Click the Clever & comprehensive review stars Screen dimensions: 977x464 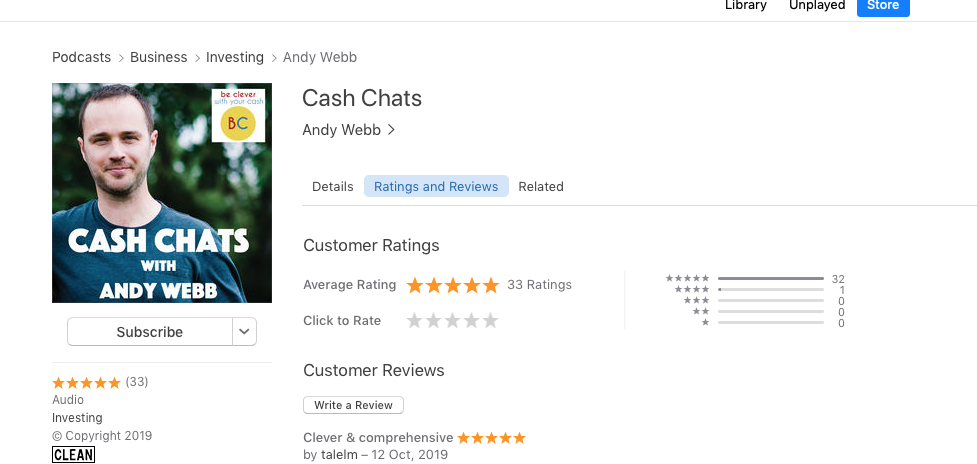[491, 438]
